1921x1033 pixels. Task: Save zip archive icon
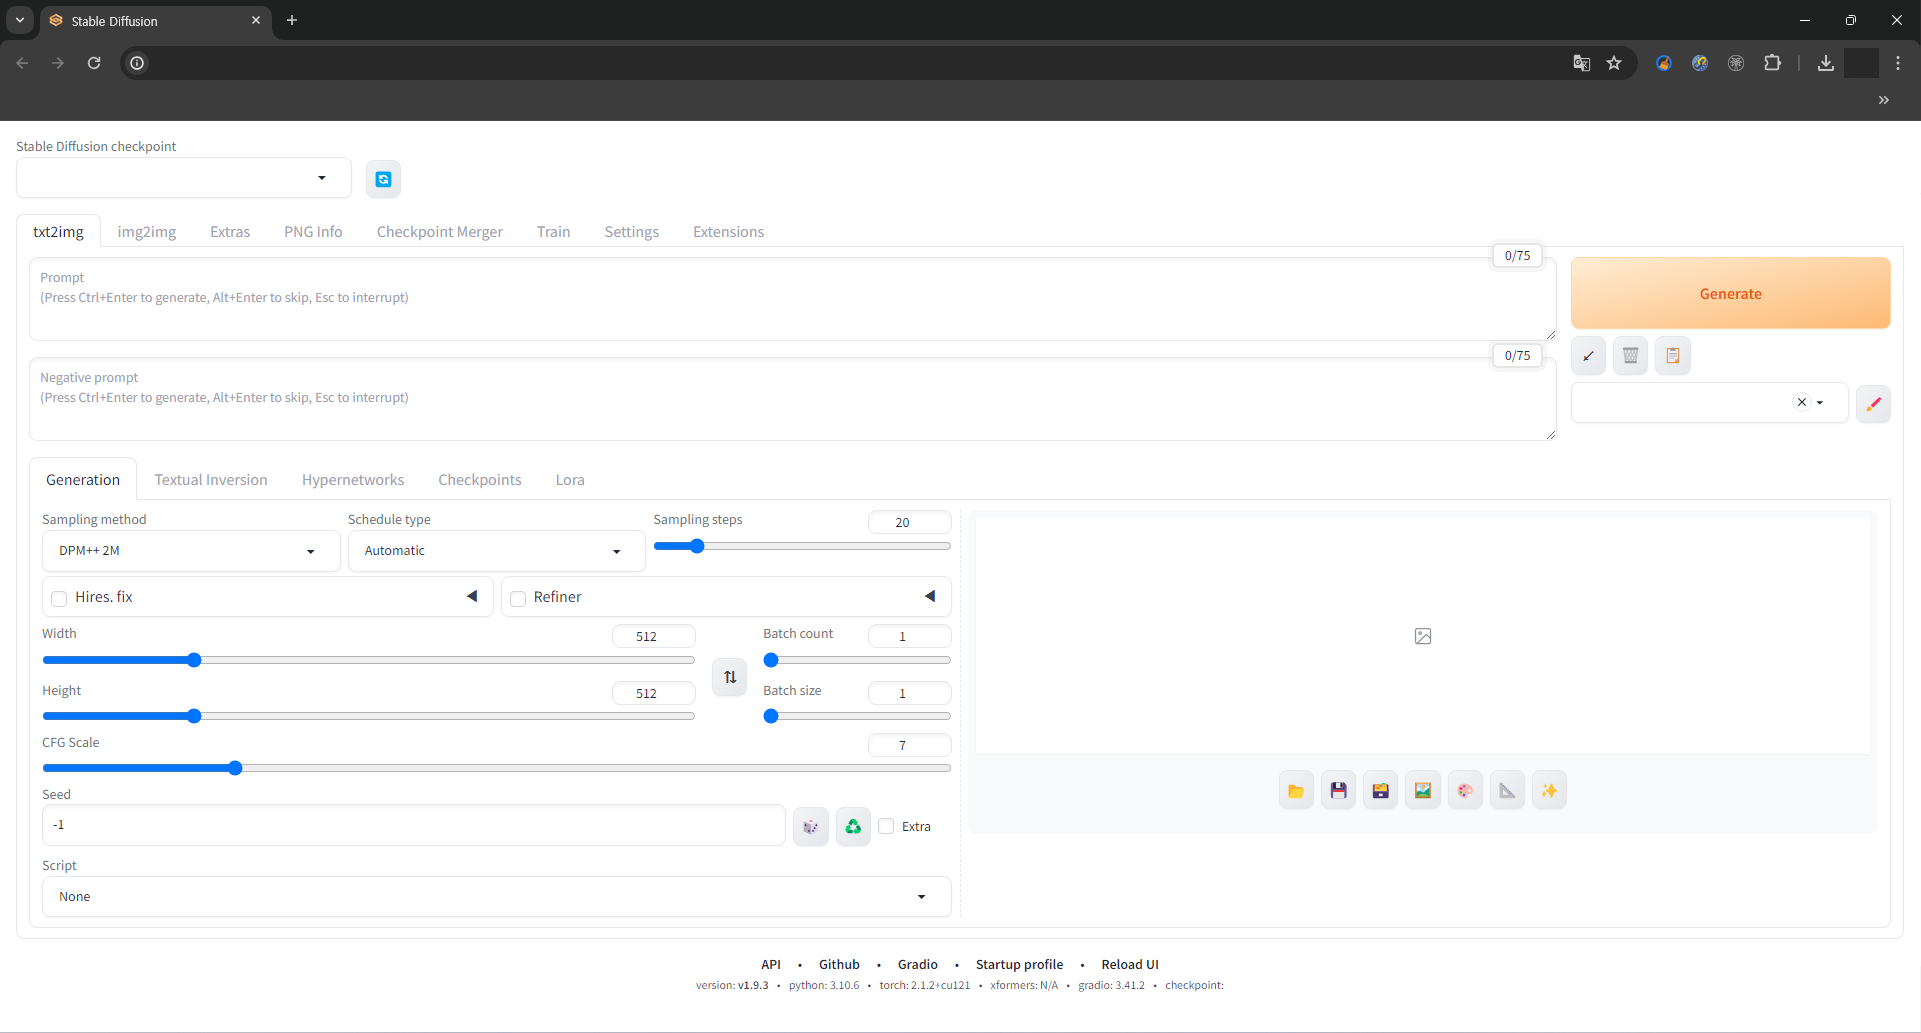coord(1380,791)
